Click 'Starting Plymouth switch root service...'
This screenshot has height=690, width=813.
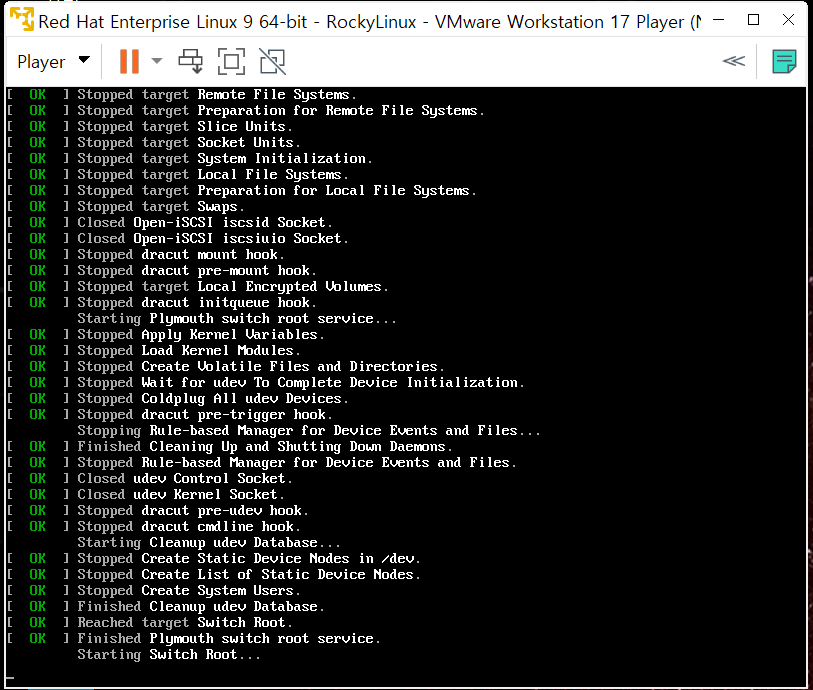click(x=237, y=319)
